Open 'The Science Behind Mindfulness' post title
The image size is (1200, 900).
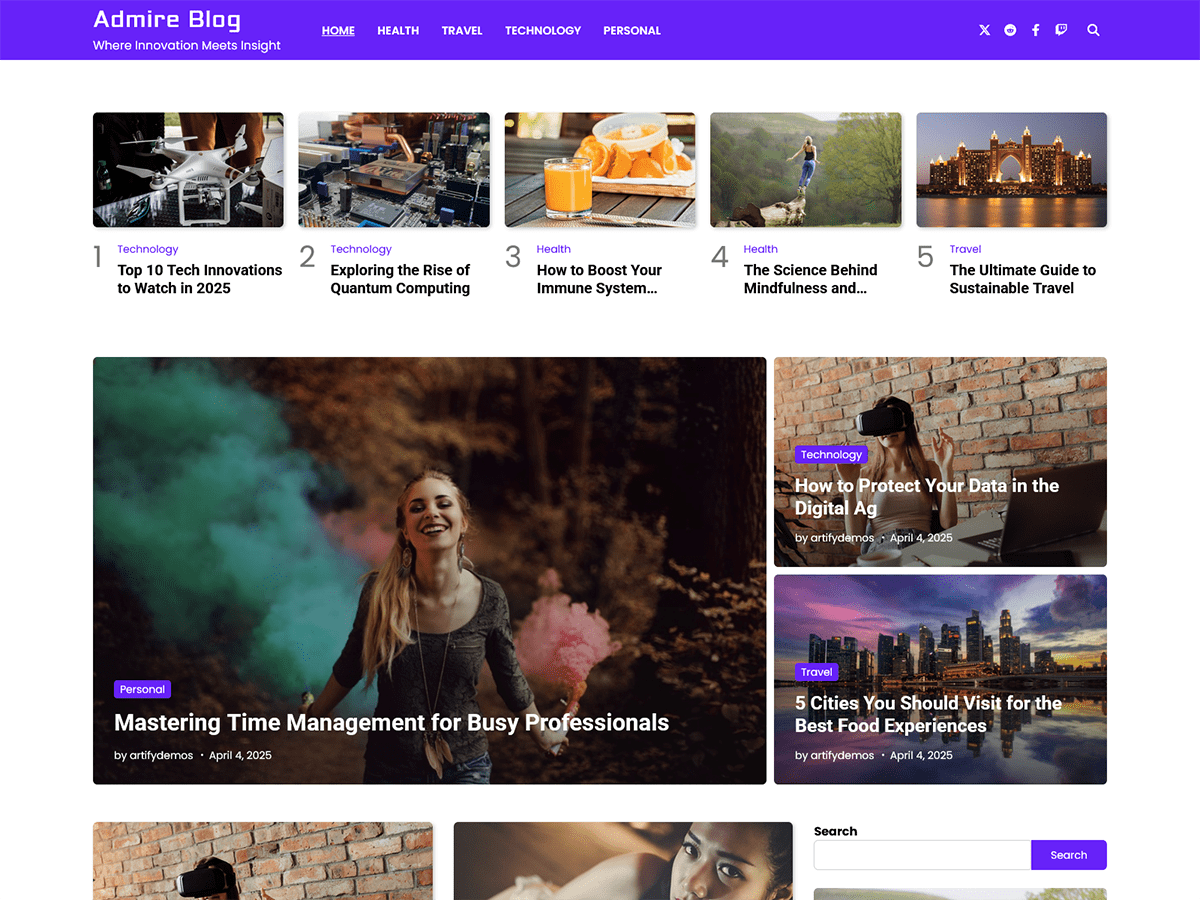point(810,279)
